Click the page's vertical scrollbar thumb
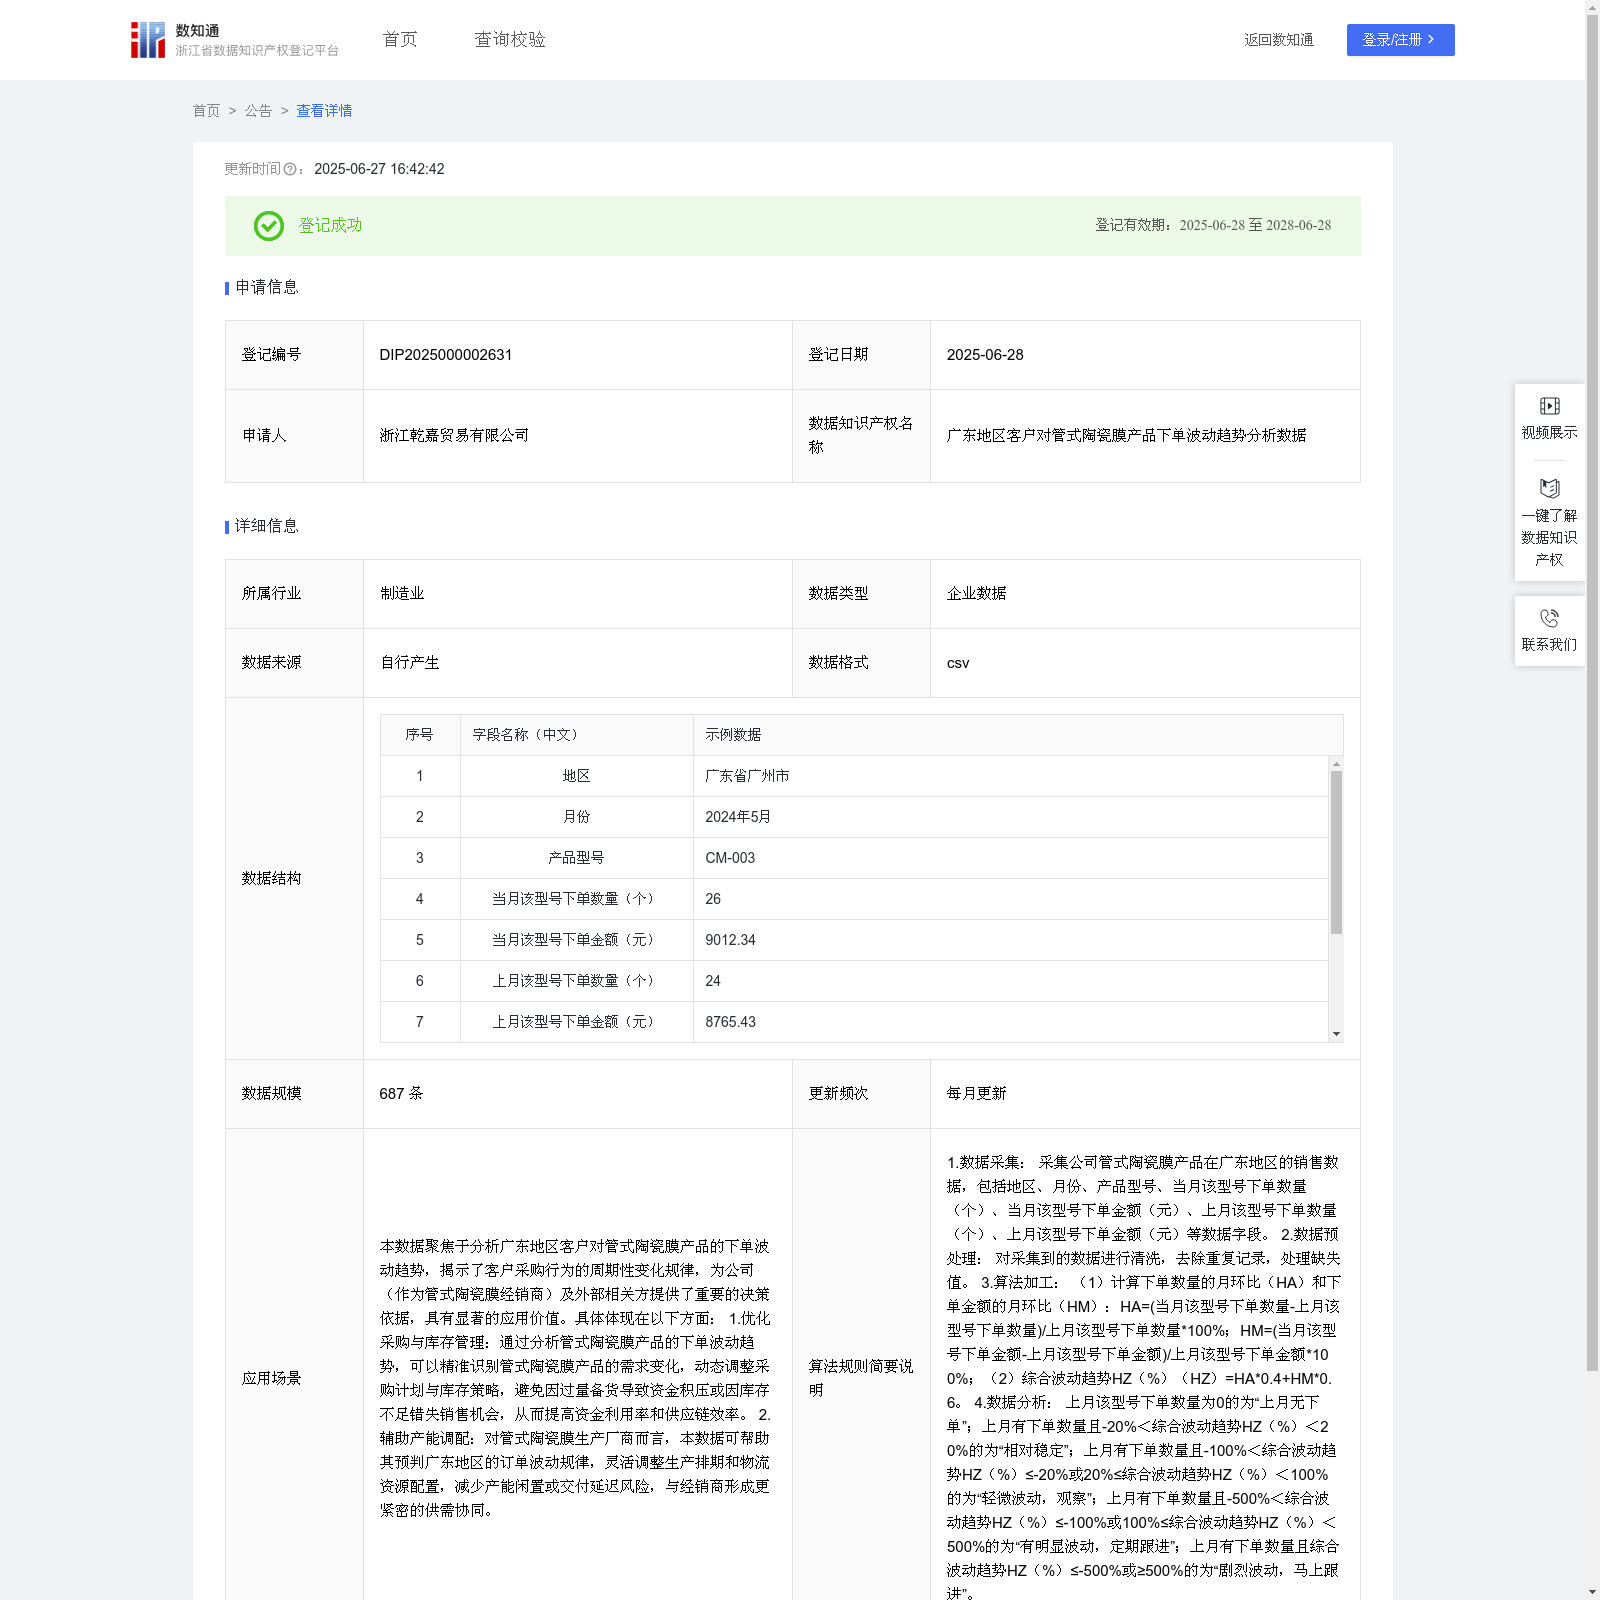 [x=1592, y=690]
